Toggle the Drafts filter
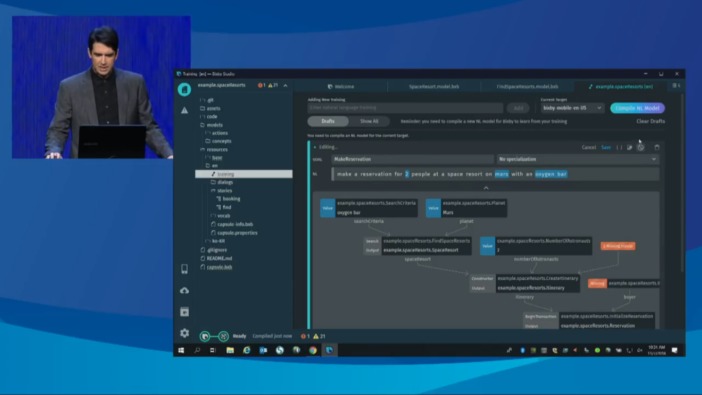The height and width of the screenshot is (395, 702). coord(328,121)
